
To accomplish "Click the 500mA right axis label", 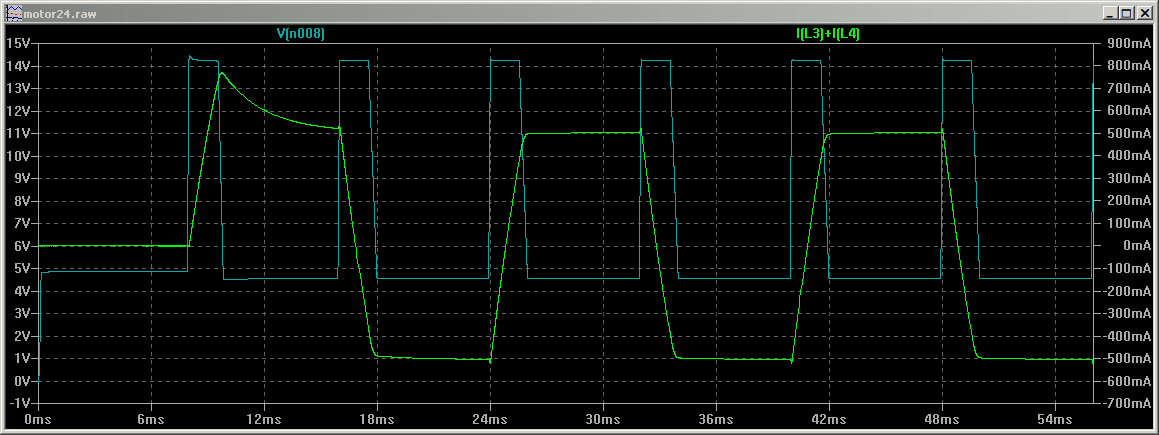I will tap(1128, 134).
